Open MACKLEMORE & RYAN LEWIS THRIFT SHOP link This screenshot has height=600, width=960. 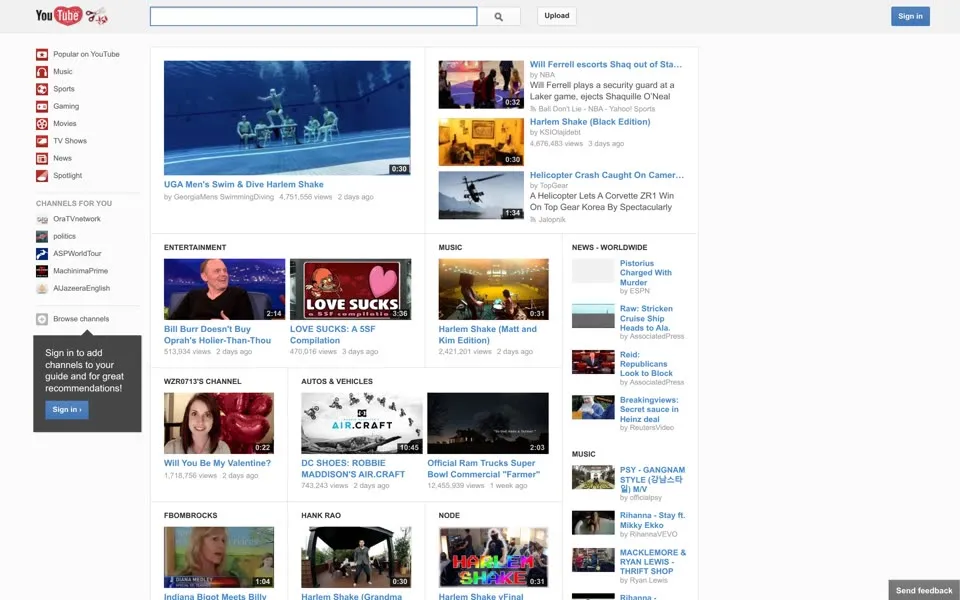(x=653, y=561)
